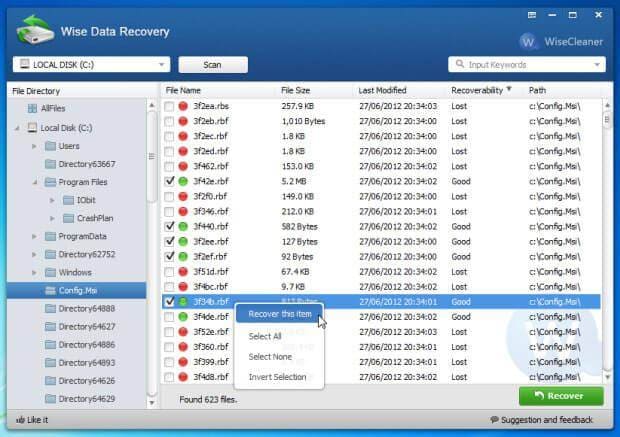Uncheck the box for 3f440.rbf
Screen dimensions: 620x437
coord(169,226)
